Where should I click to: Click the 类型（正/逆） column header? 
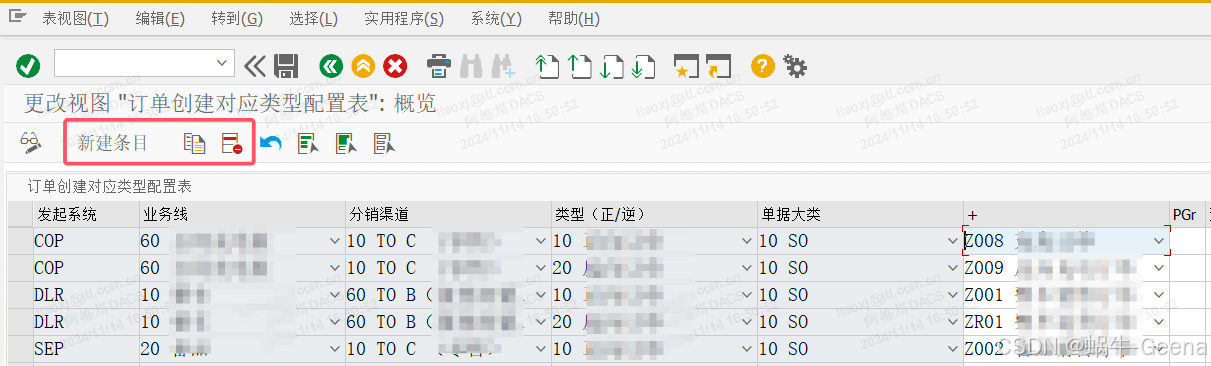(x=654, y=214)
